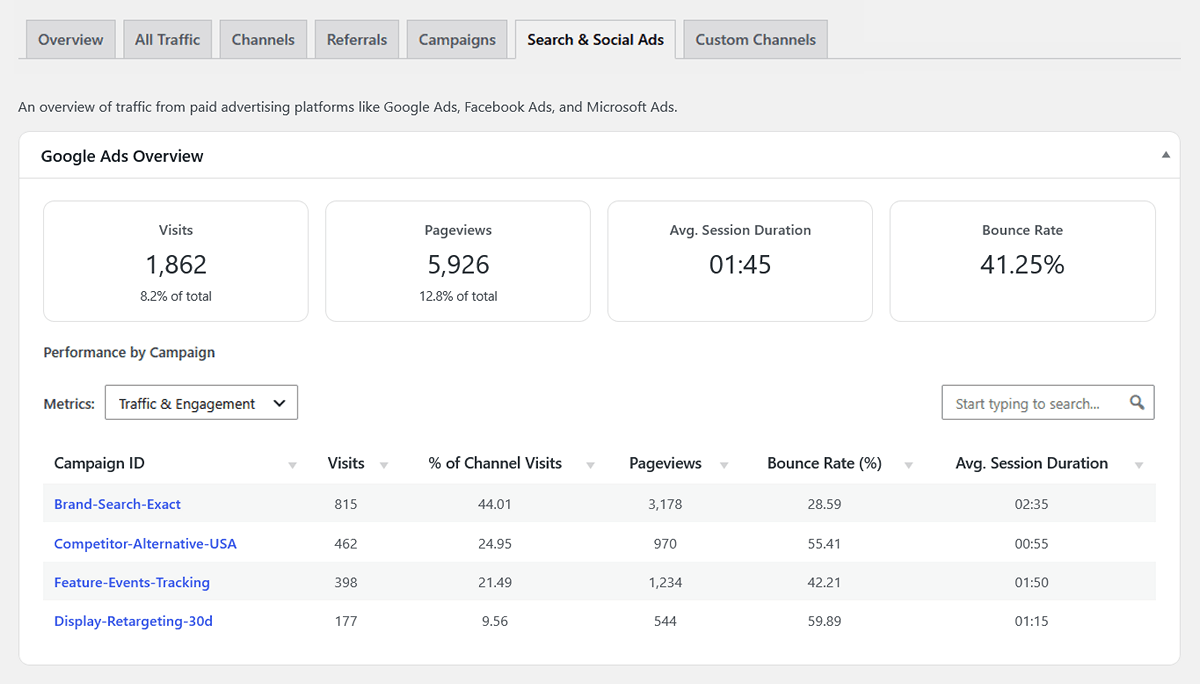Image resolution: width=1200 pixels, height=684 pixels.
Task: Click bounce rate value 28.59
Action: click(824, 504)
